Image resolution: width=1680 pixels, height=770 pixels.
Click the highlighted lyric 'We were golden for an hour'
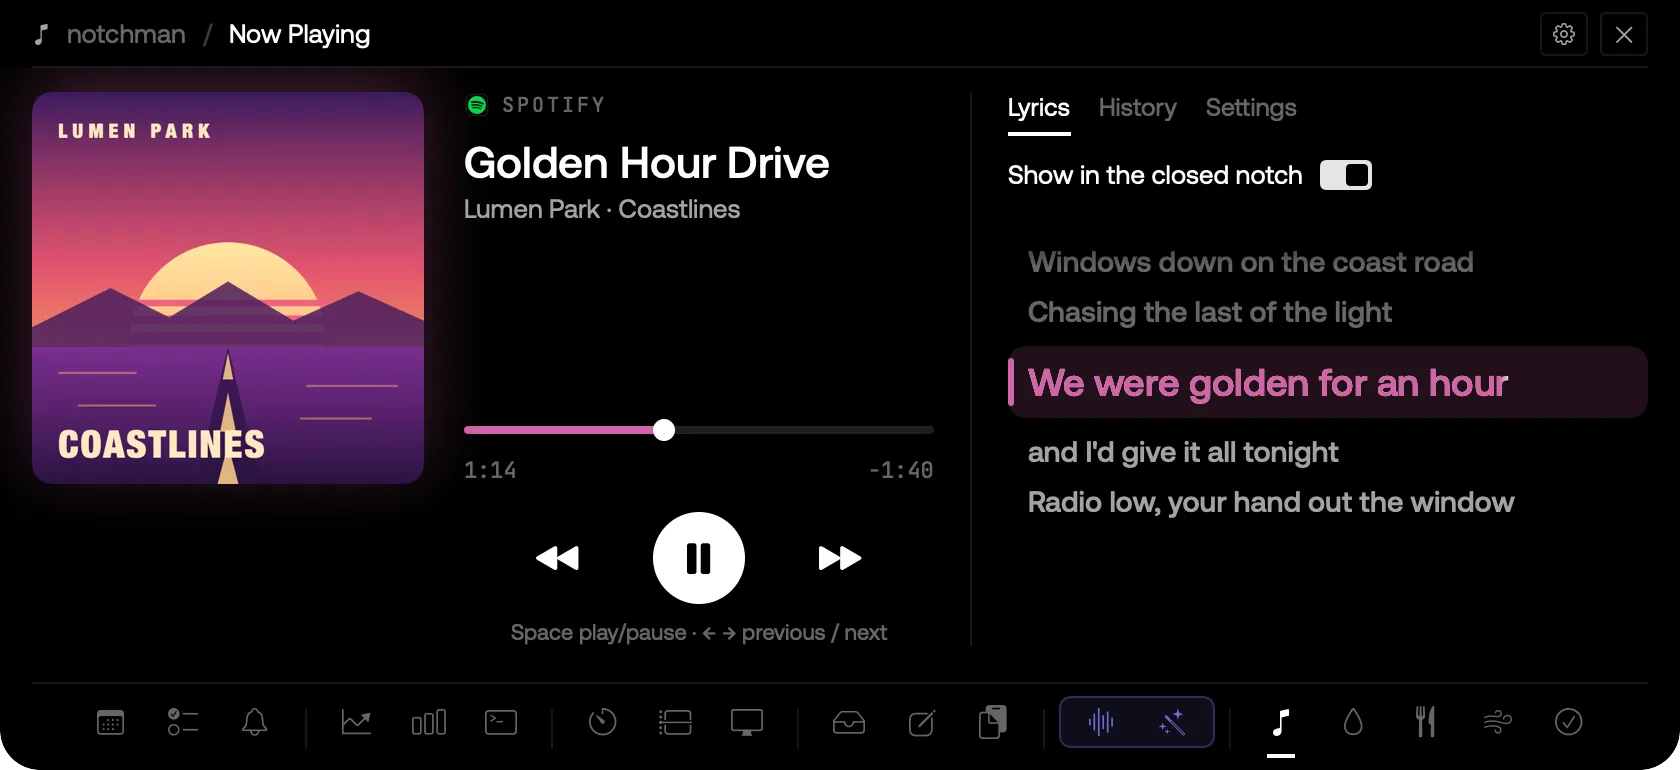(1328, 382)
